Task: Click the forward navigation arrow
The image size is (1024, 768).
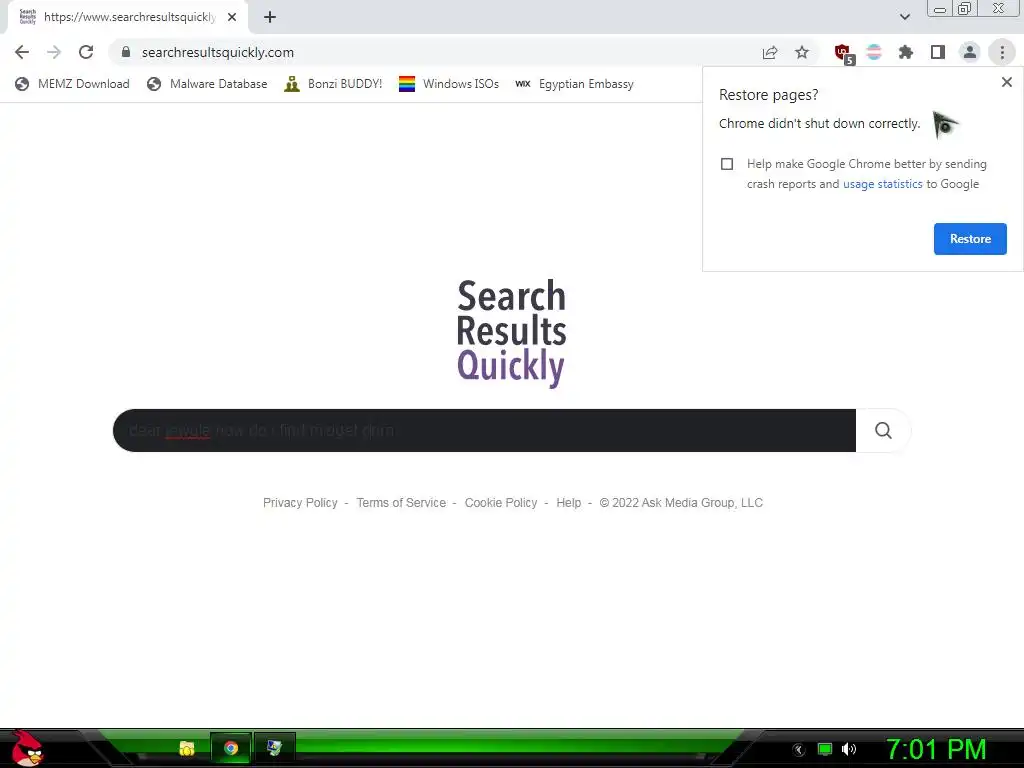Action: point(54,52)
